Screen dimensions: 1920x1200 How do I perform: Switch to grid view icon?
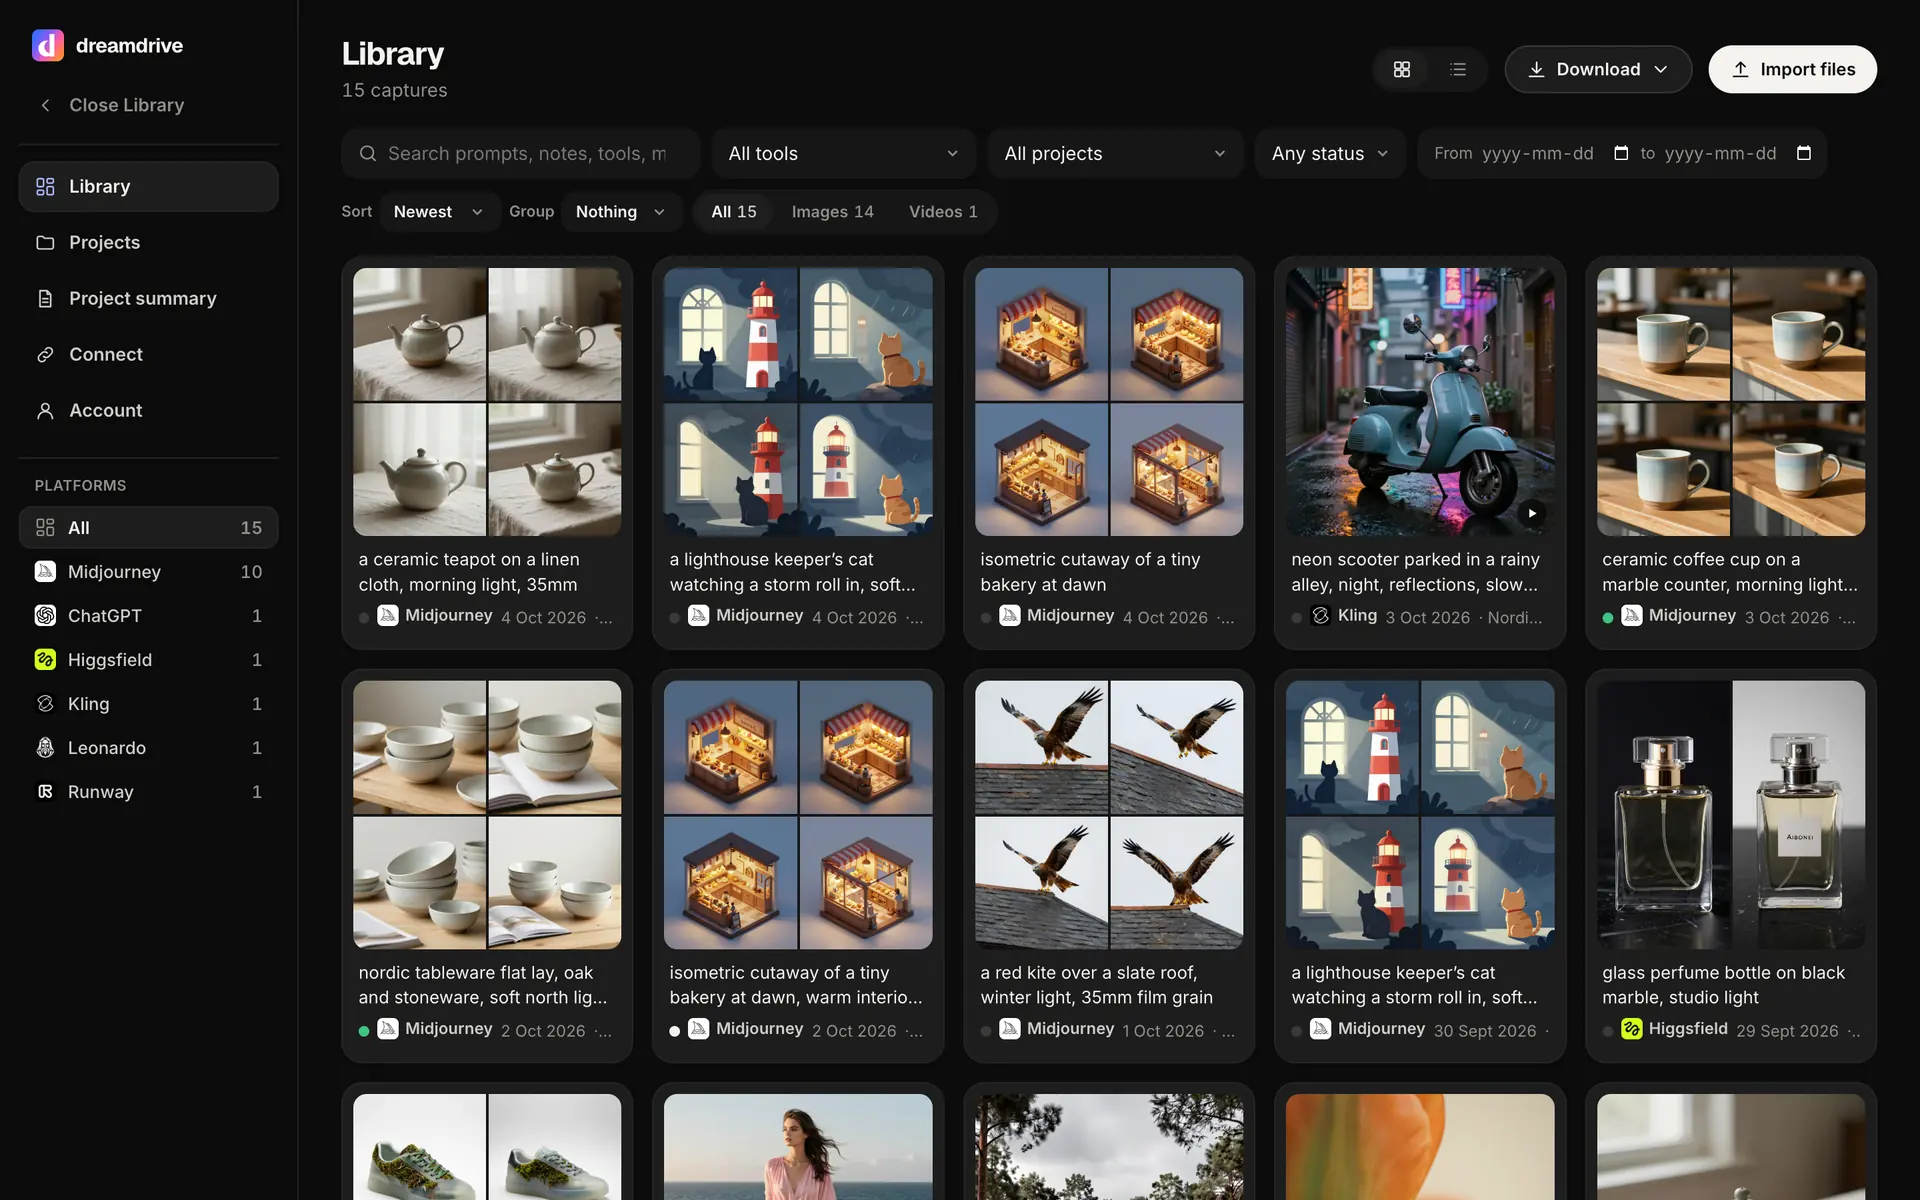[1402, 69]
